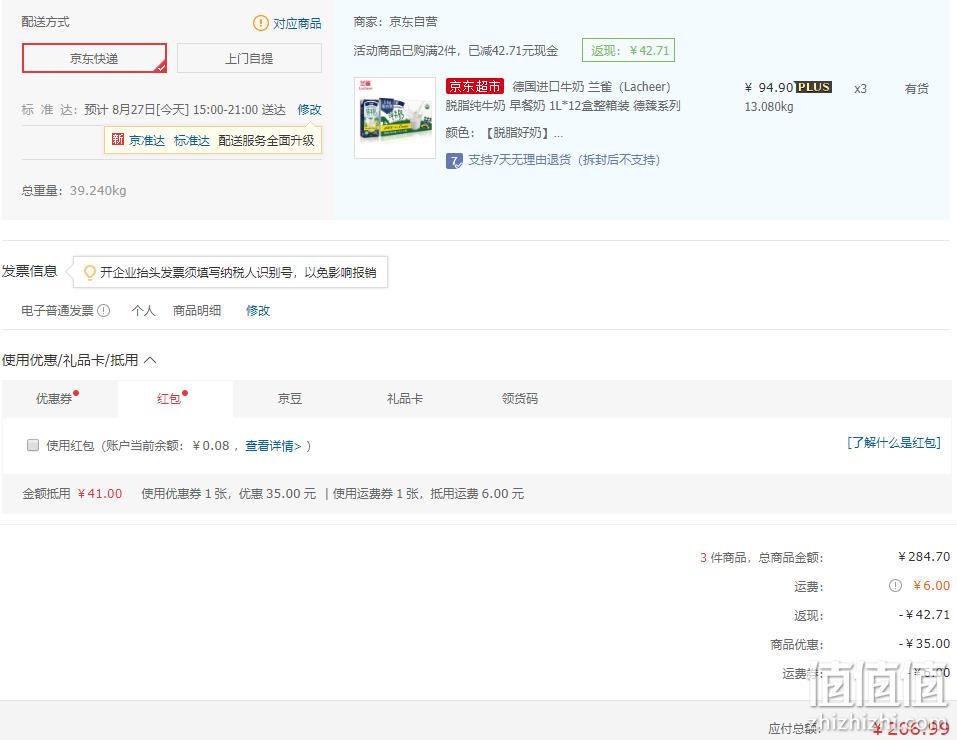Click 商家: 京东自营 merchant text
The image size is (957, 740).
coord(395,22)
